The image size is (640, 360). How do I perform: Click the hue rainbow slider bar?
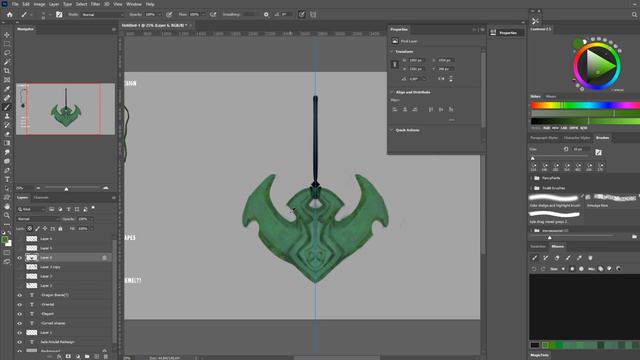tap(585, 105)
